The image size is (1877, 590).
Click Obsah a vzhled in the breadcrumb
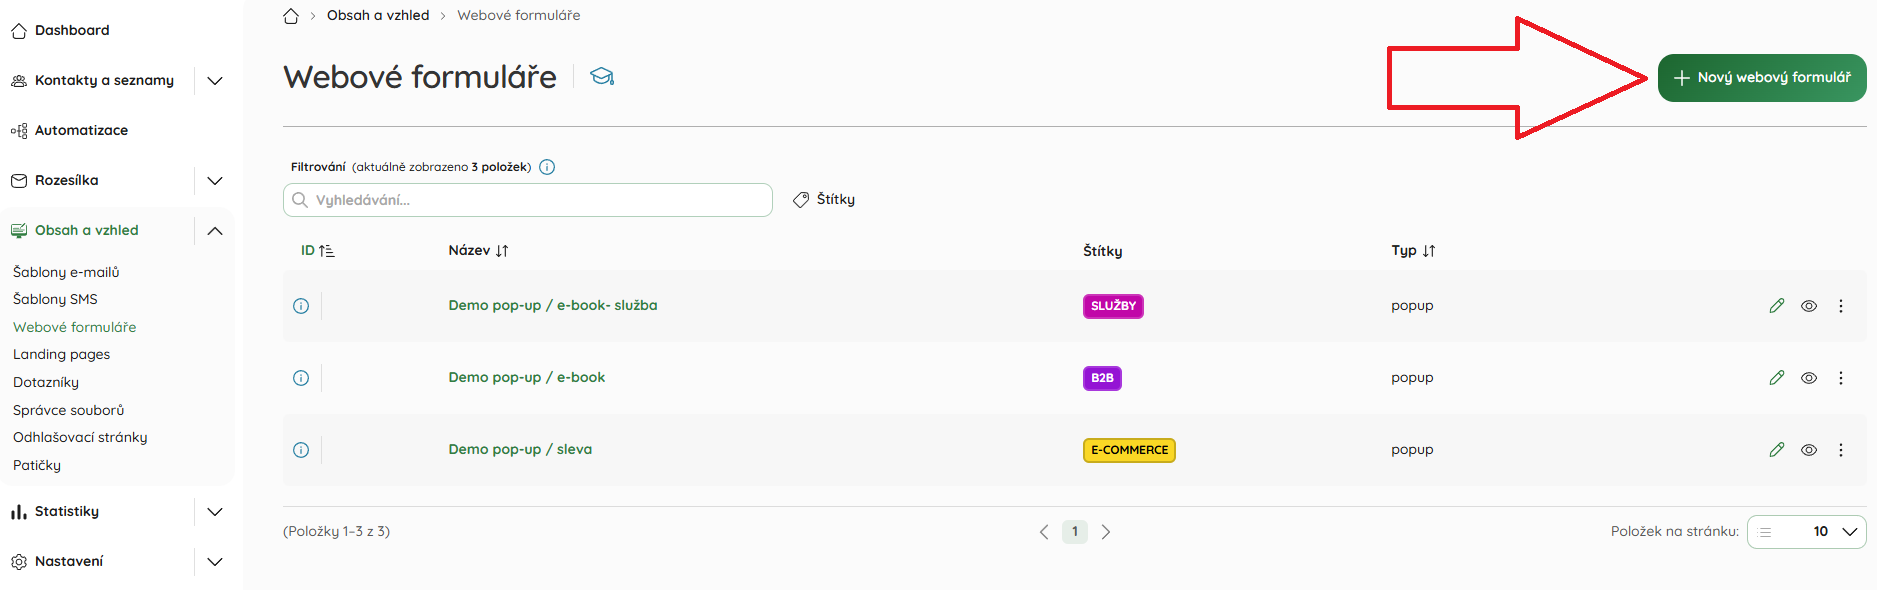(378, 16)
